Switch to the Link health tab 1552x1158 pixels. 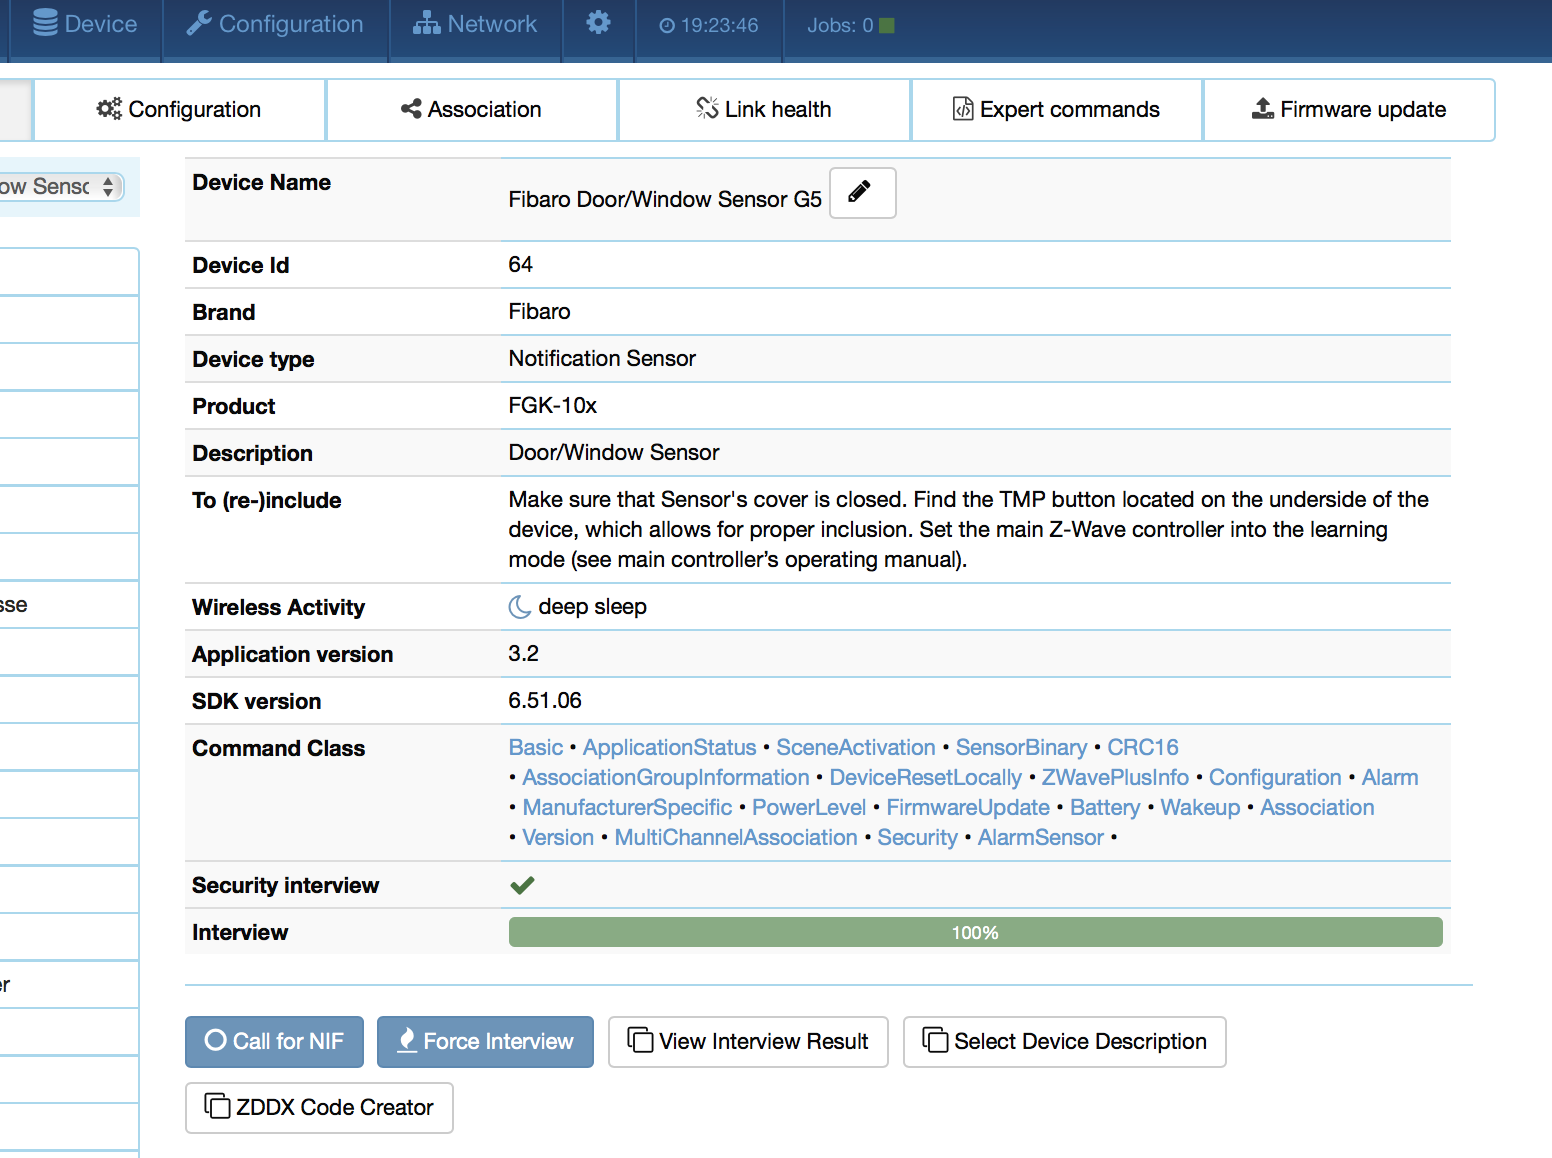click(764, 109)
